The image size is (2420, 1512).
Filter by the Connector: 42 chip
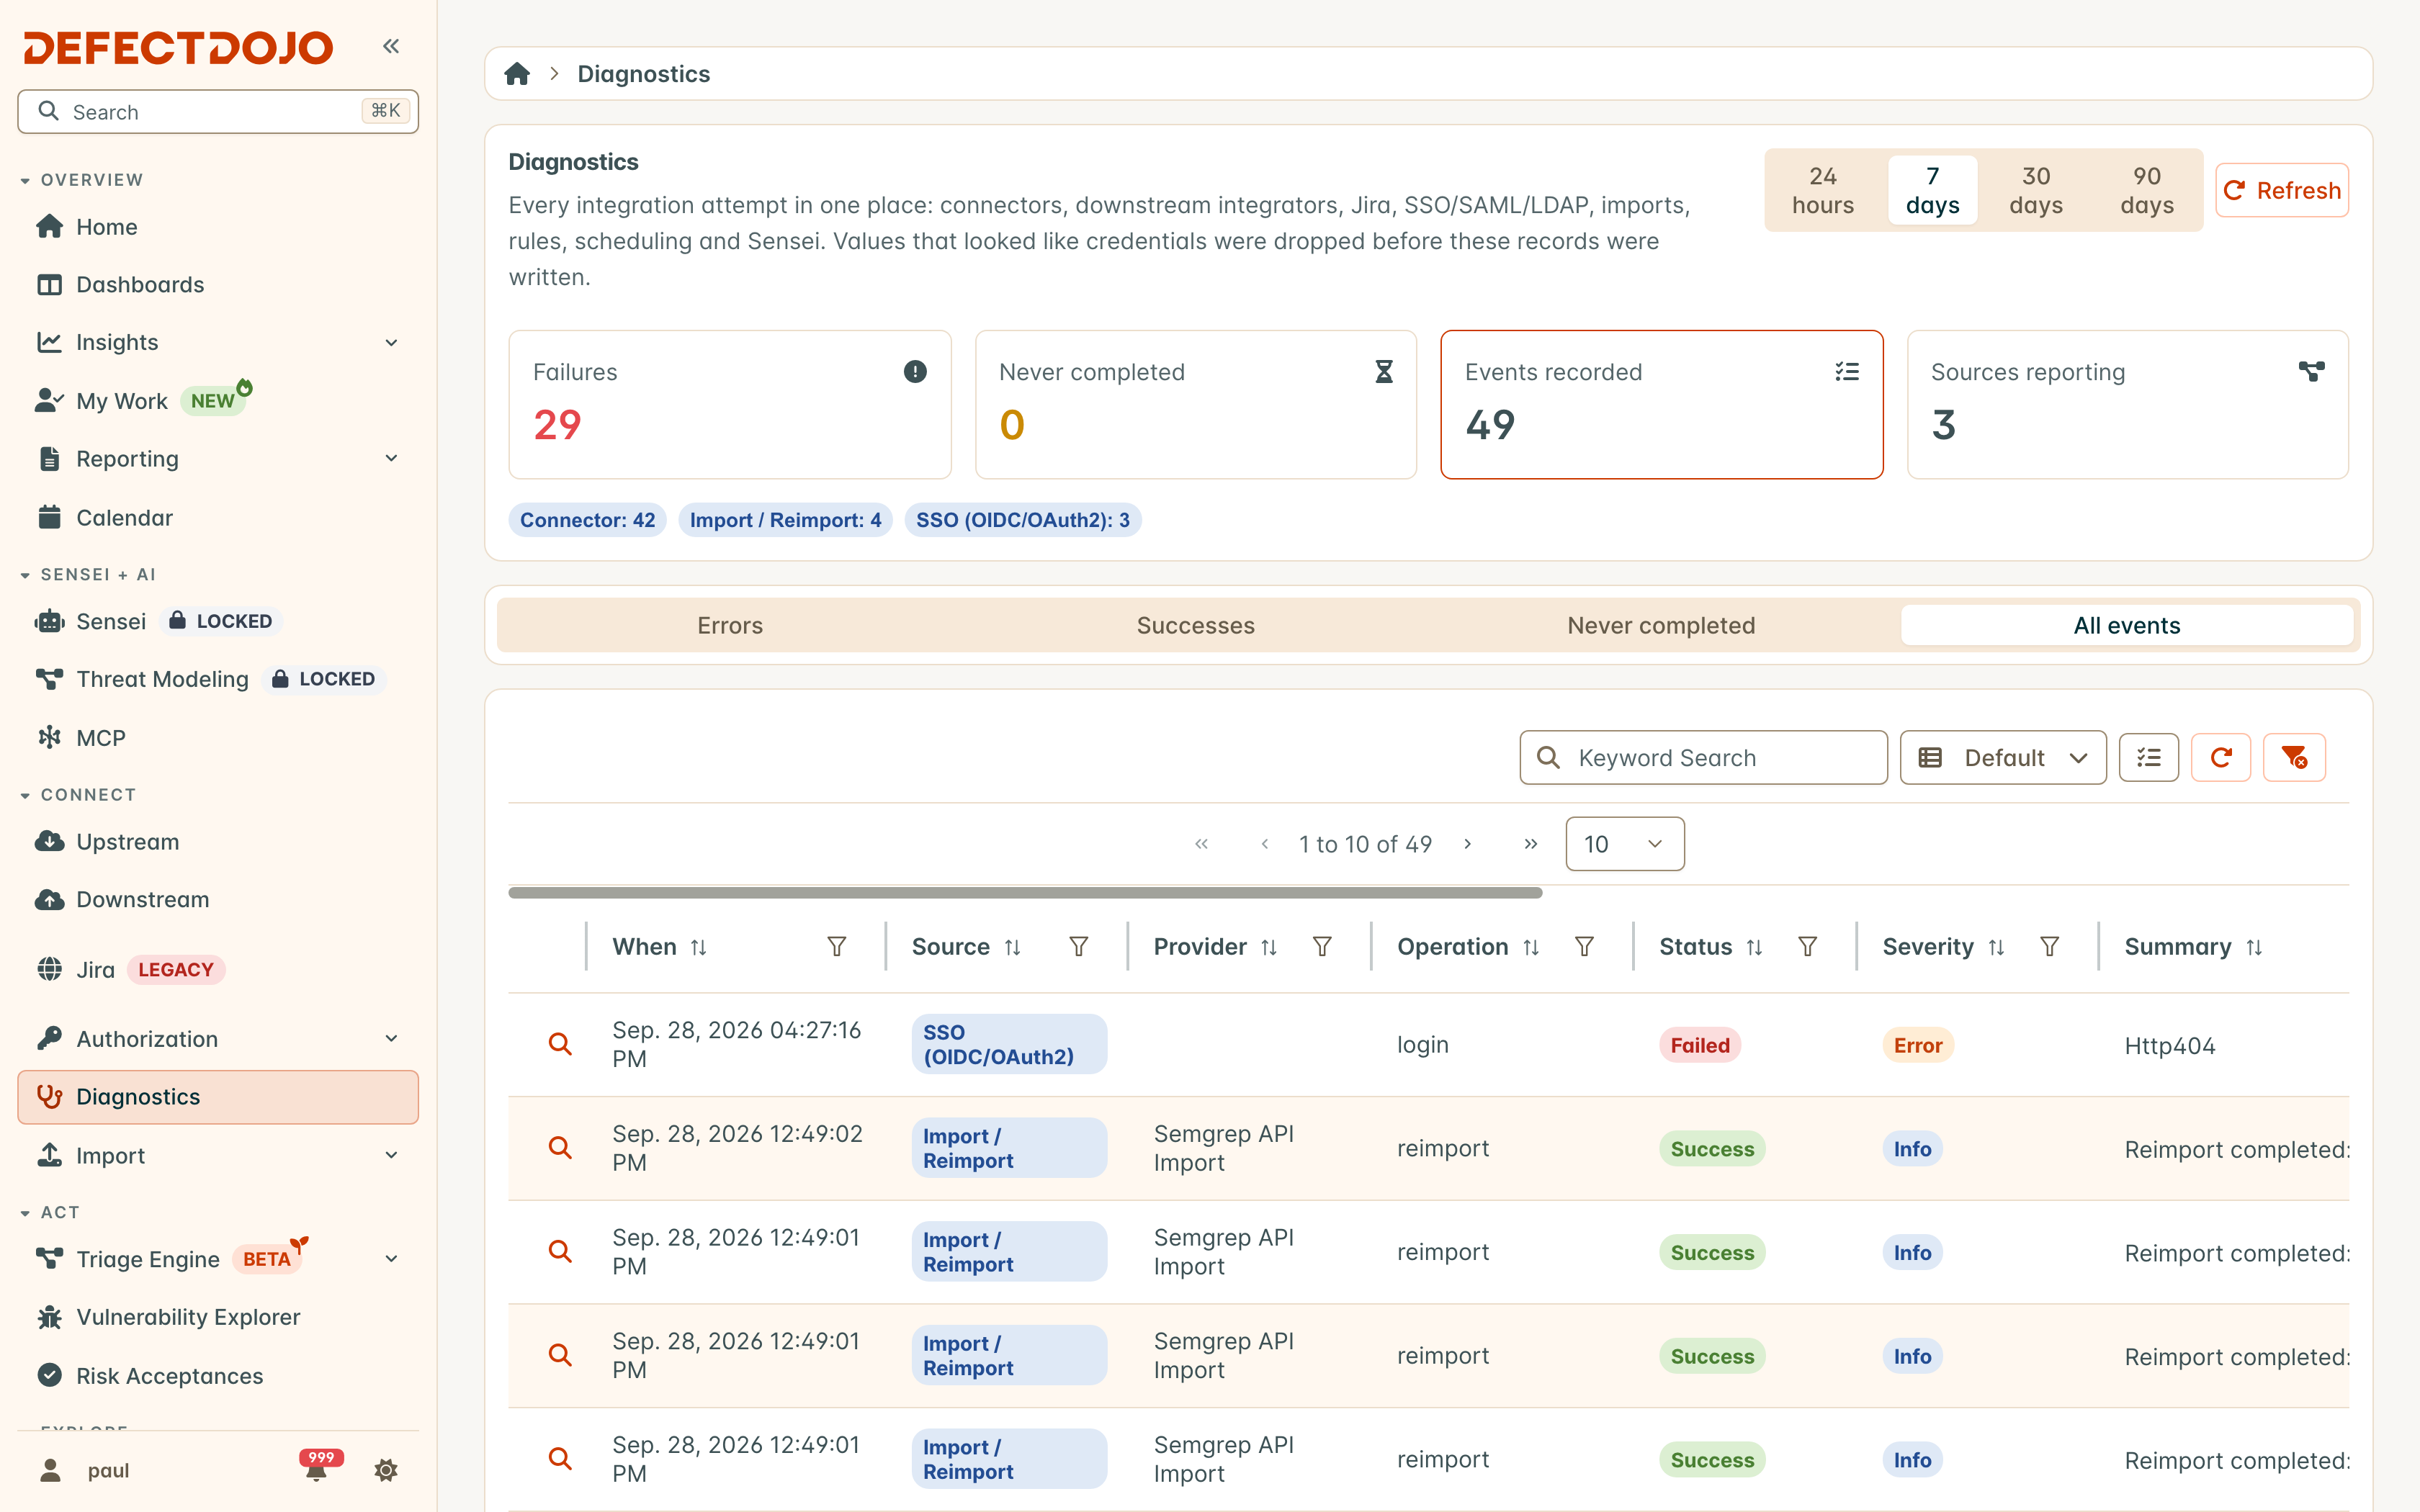[587, 520]
